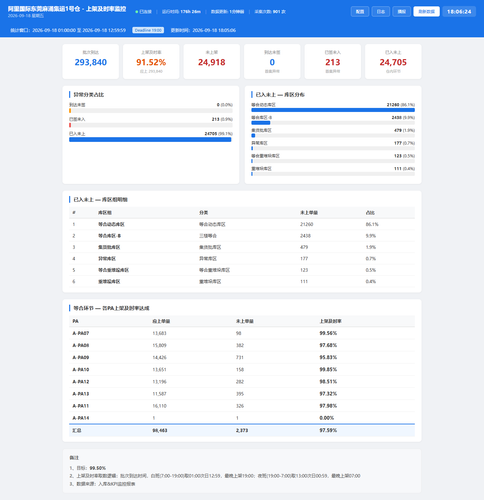The image size is (484, 500).
Task: Click the 99.50% target value in notes
Action: pyautogui.click(x=98, y=468)
